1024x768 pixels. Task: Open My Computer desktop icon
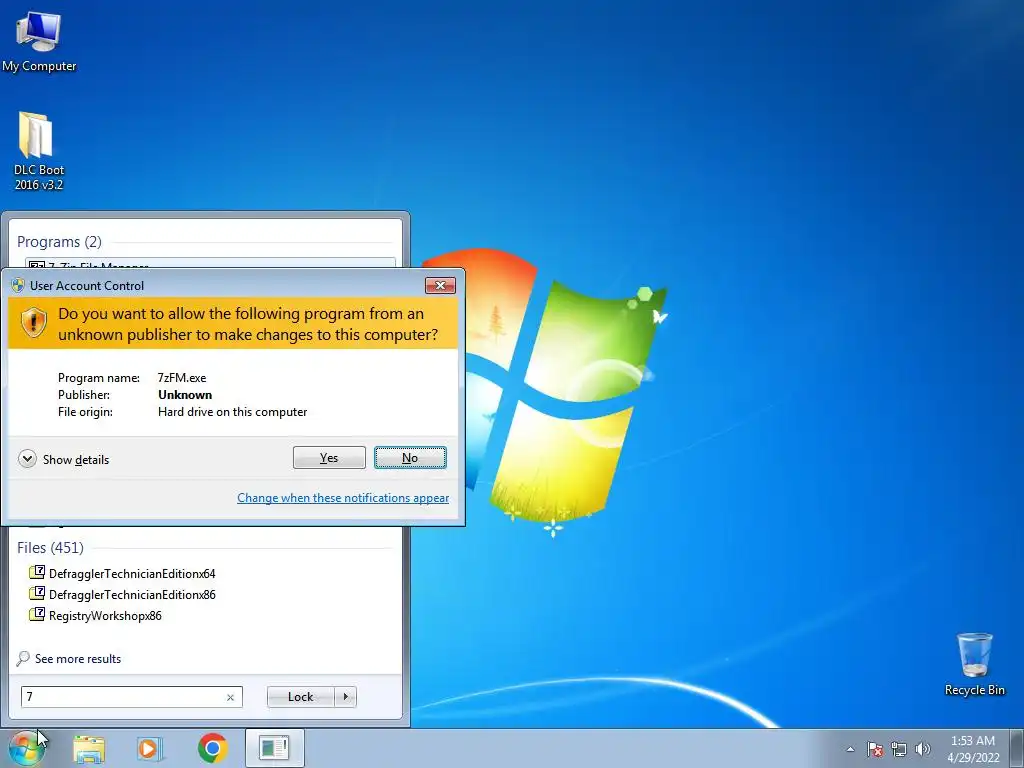tap(39, 40)
